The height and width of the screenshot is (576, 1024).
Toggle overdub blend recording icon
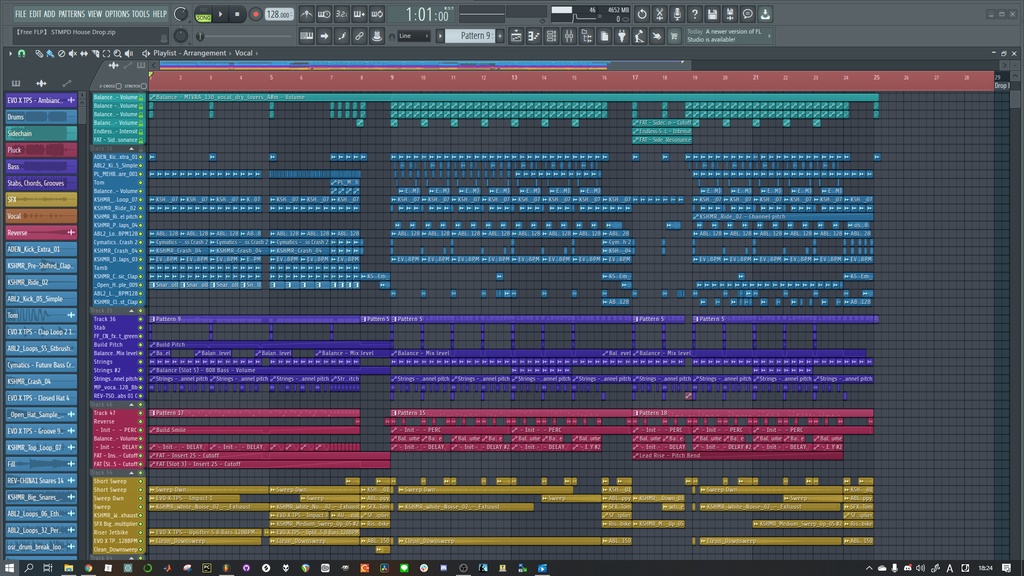coord(359,14)
